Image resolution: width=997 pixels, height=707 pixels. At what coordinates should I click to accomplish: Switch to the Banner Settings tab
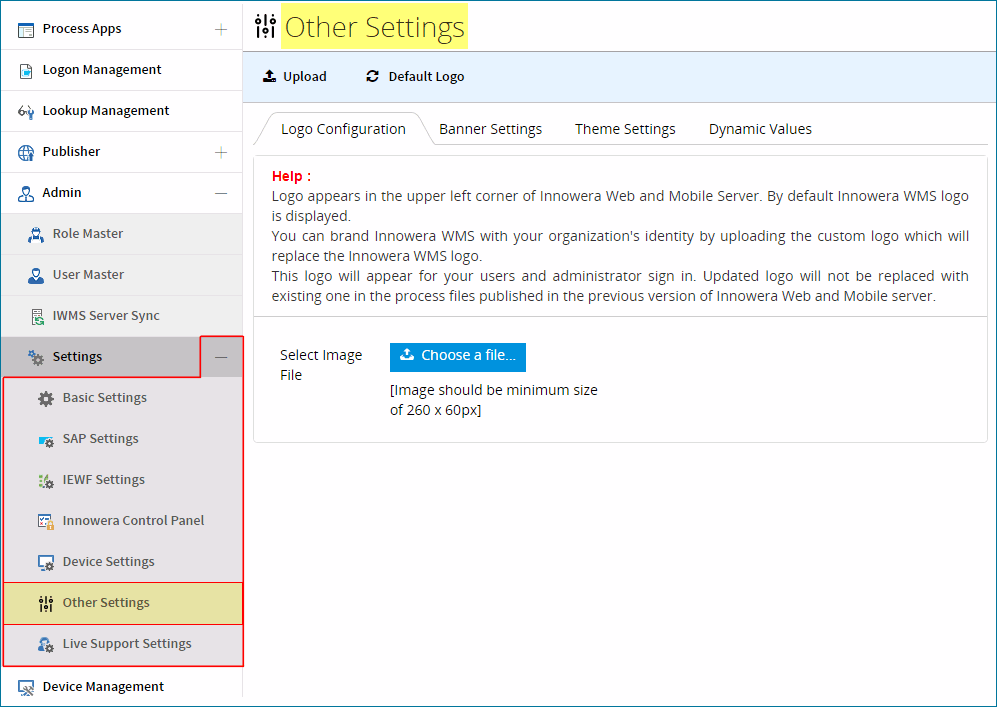click(x=490, y=129)
